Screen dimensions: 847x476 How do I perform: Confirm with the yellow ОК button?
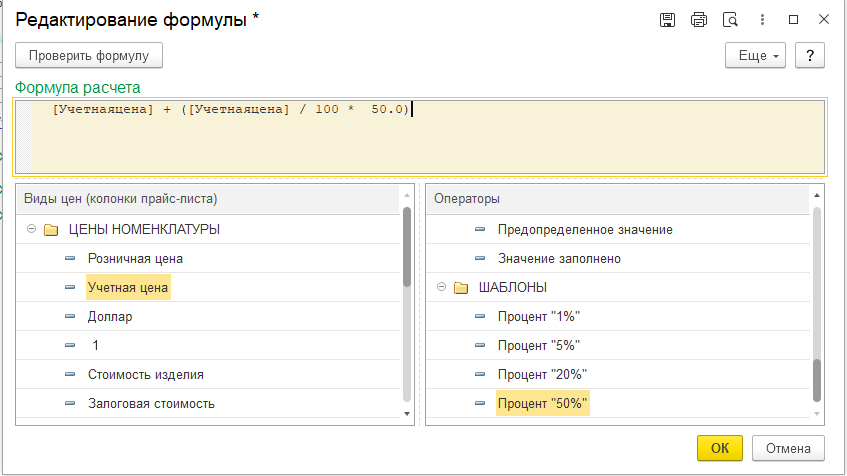point(720,448)
